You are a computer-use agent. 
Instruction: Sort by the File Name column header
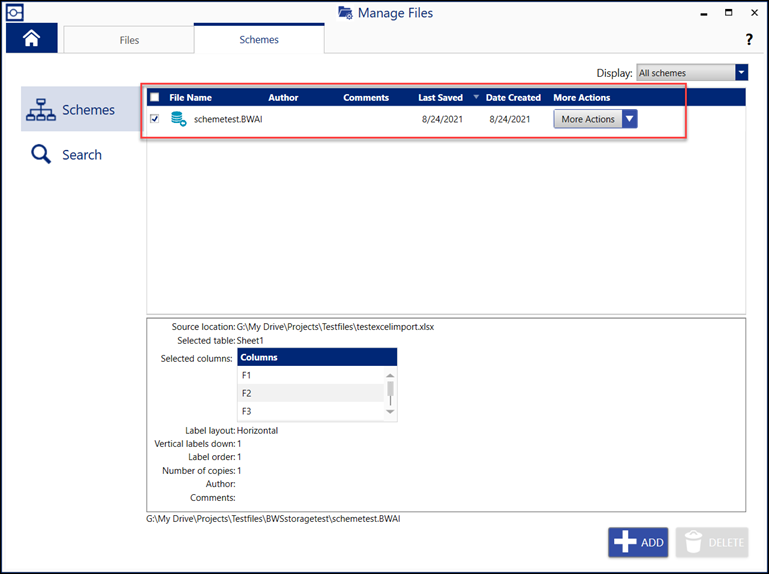click(x=190, y=97)
